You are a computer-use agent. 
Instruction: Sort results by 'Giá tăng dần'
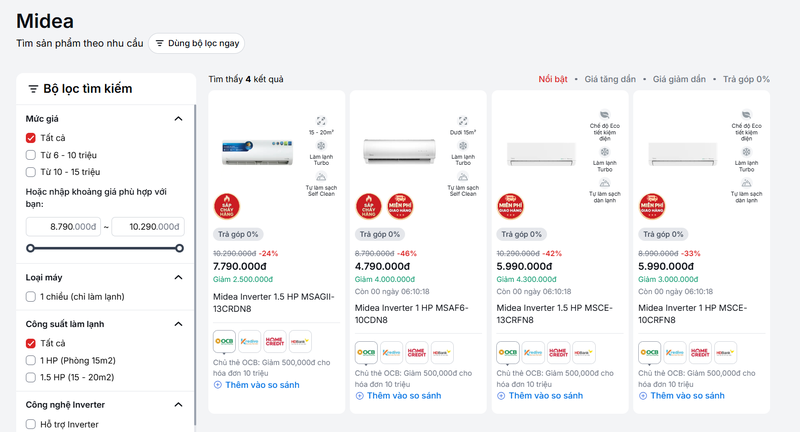click(x=610, y=79)
